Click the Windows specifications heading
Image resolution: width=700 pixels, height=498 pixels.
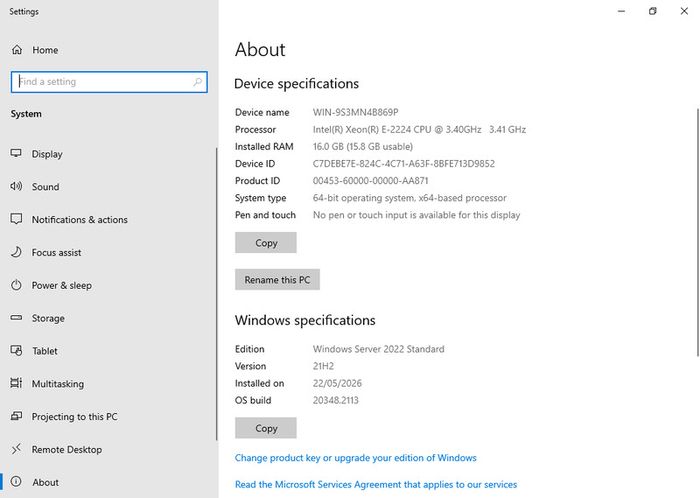[305, 320]
